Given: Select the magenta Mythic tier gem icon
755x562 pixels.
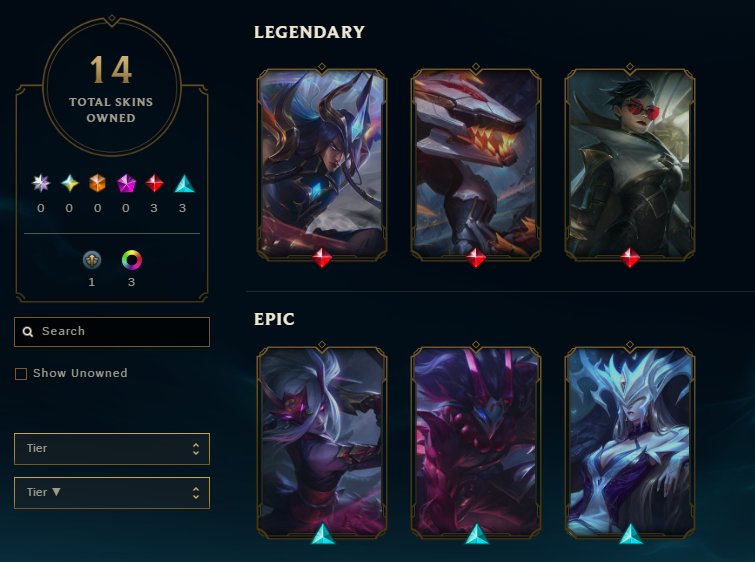Looking at the screenshot, I should point(126,183).
